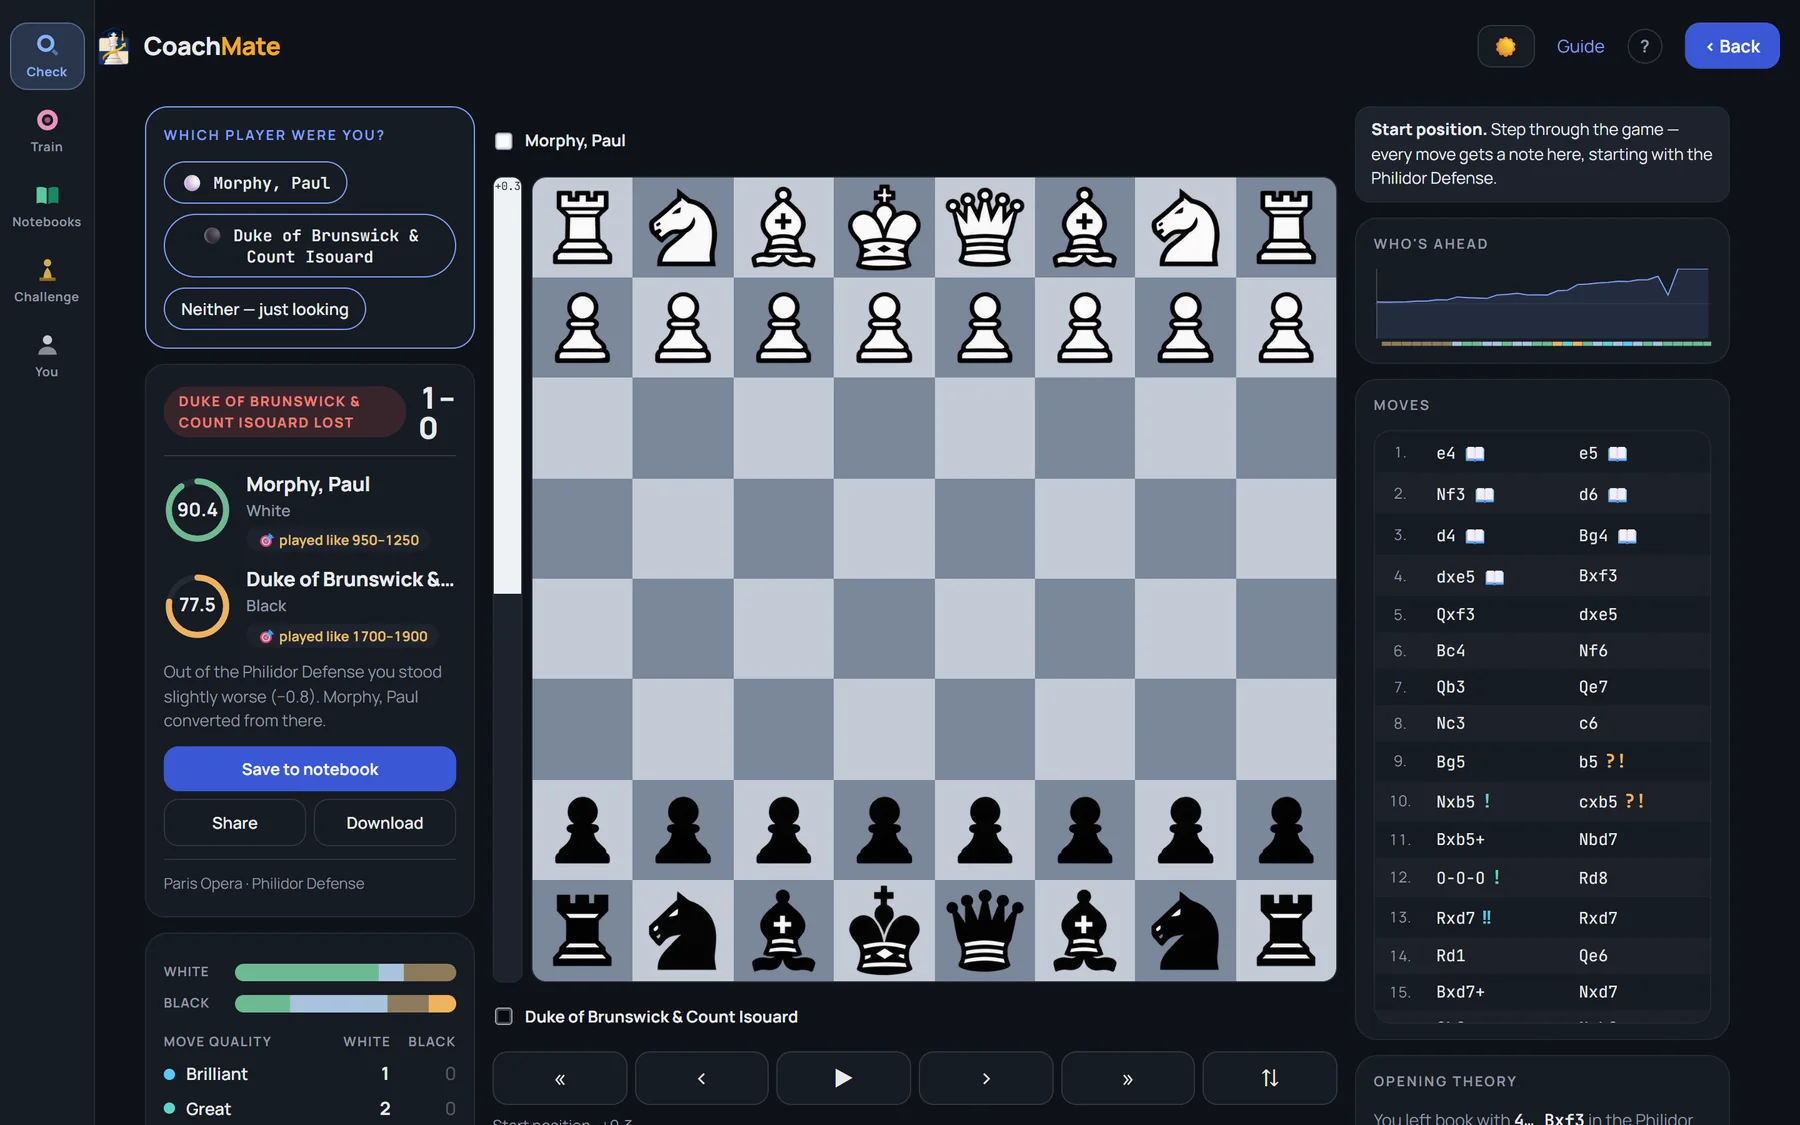This screenshot has height=1125, width=1800.
Task: Select Morphy, Paul as your player
Action: tap(255, 183)
